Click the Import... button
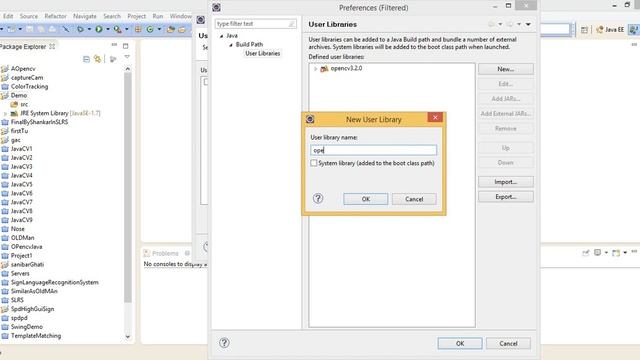 506,182
